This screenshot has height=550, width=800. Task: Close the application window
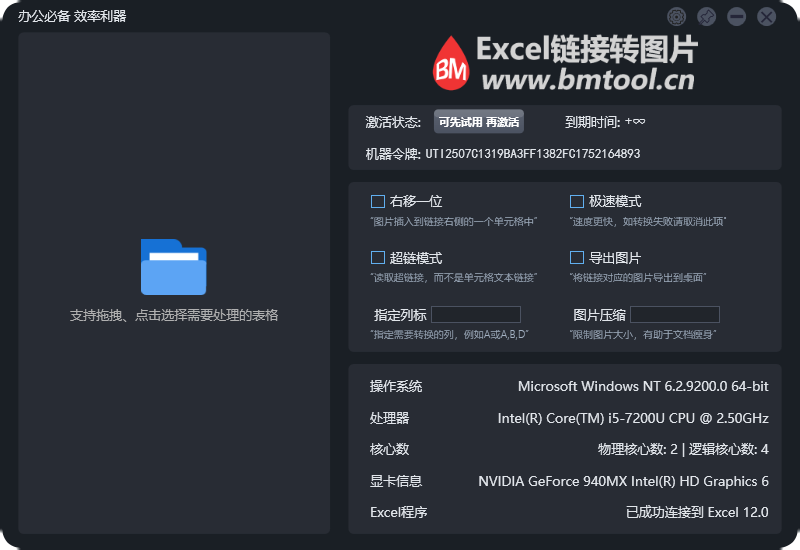click(x=766, y=16)
